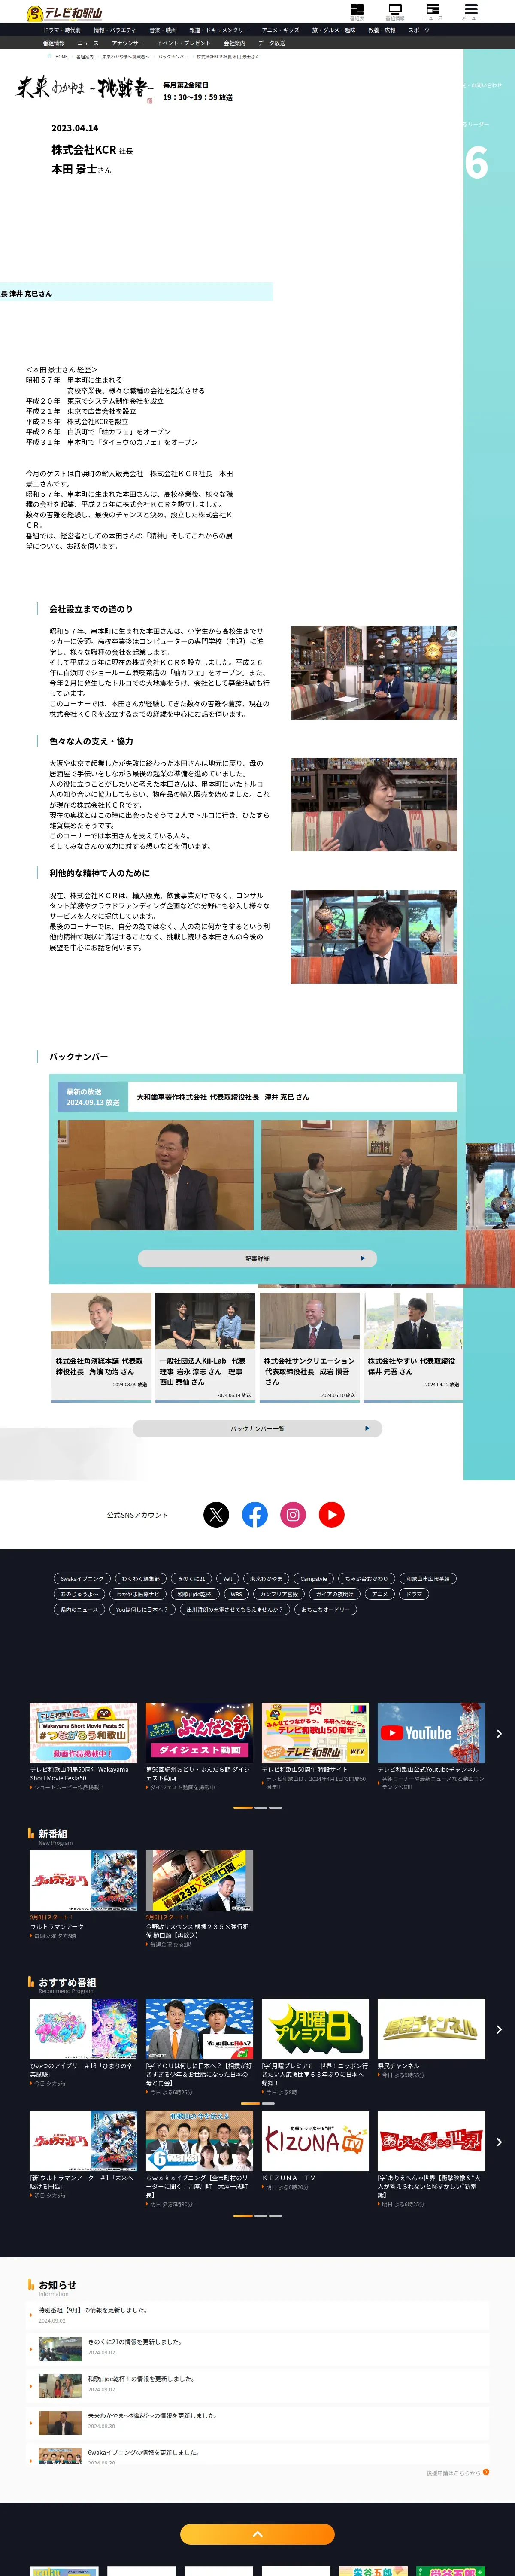Open the サンクリエーション backnumber card
The width and height of the screenshot is (515, 2576).
point(310,1347)
